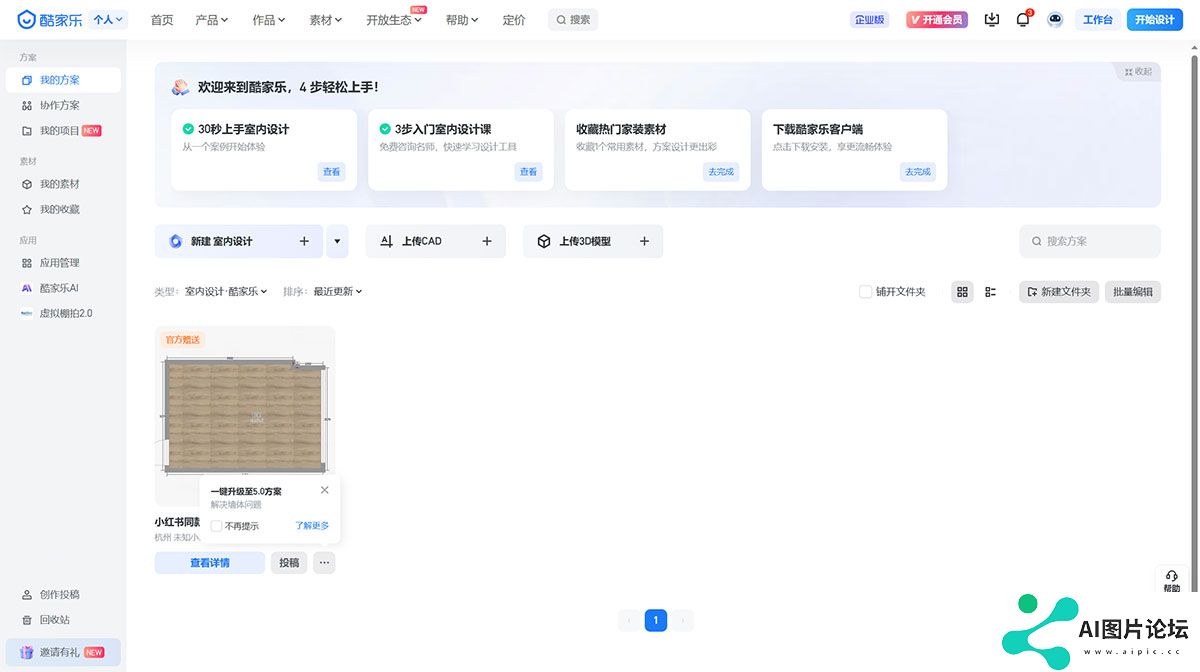
Task: Open 我的素材 in sidebar
Action: (63, 184)
